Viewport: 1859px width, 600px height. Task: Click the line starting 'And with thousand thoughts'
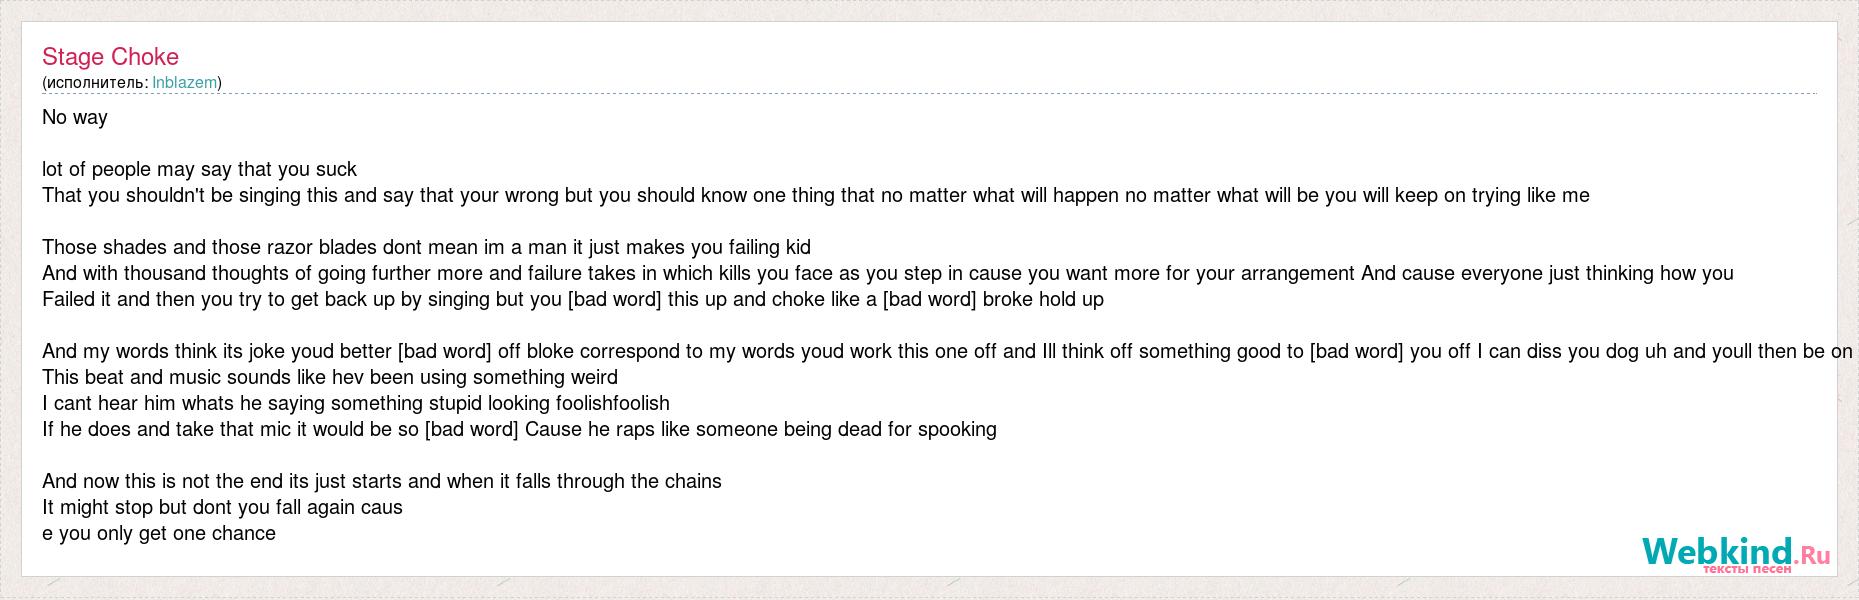(x=887, y=273)
